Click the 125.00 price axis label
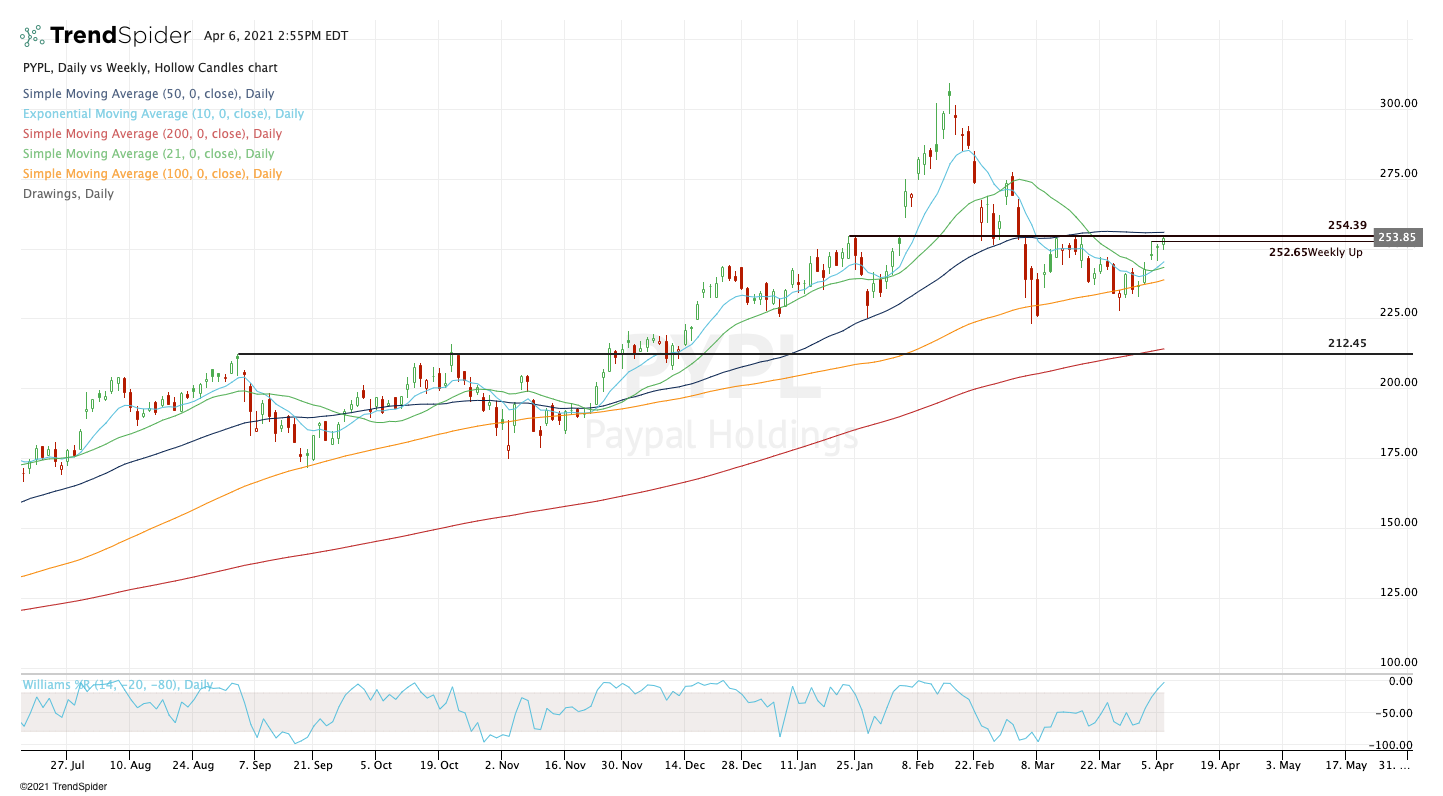The image size is (1443, 796). [x=1398, y=592]
